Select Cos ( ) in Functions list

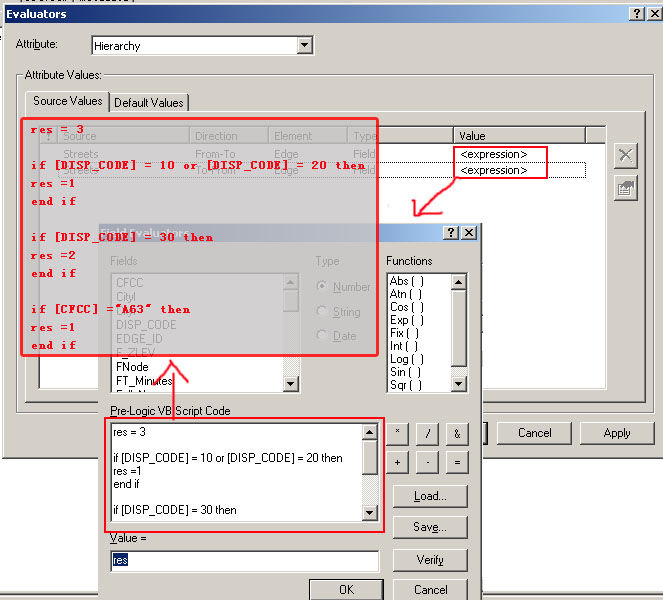[406, 307]
